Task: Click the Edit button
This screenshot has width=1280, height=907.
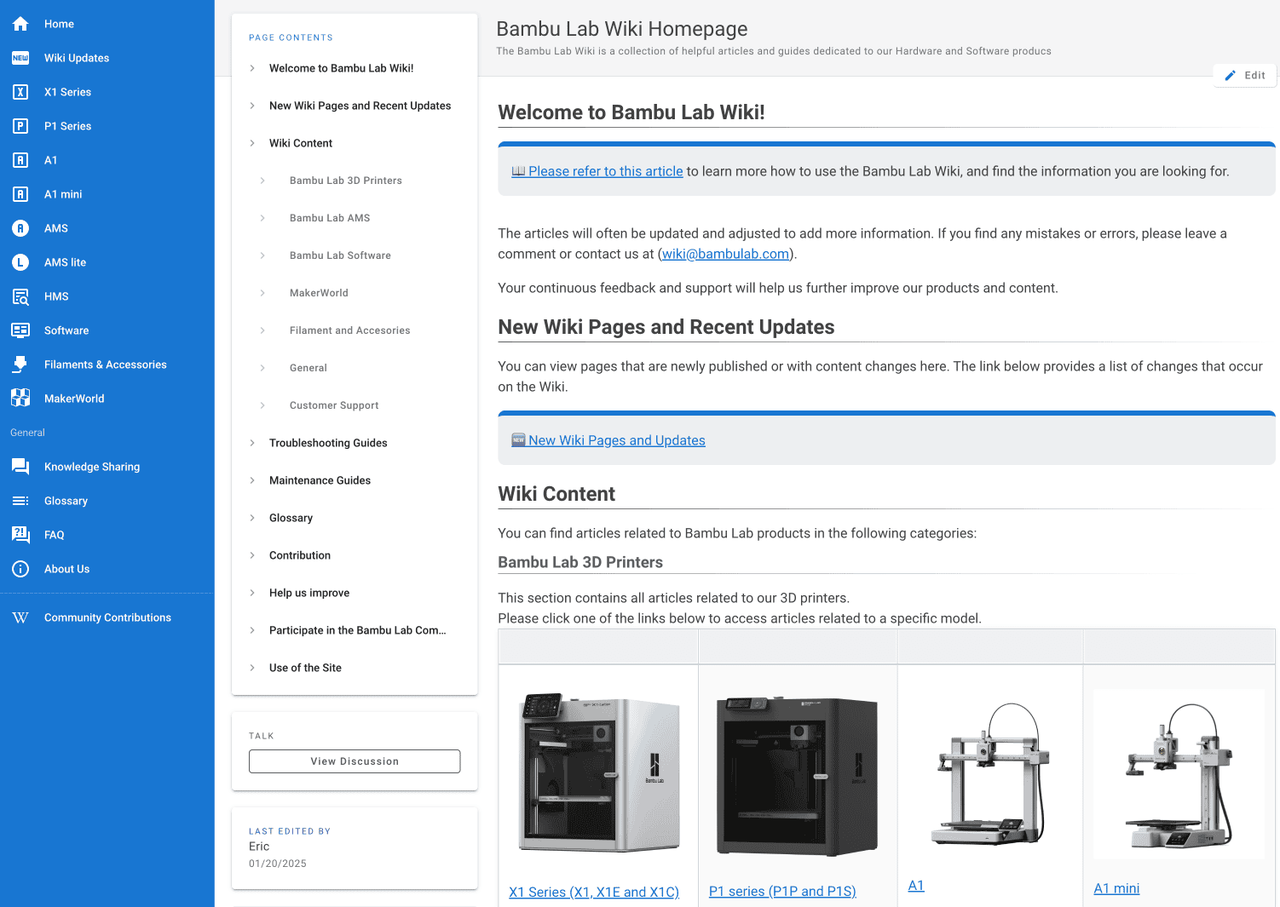Action: point(1245,75)
